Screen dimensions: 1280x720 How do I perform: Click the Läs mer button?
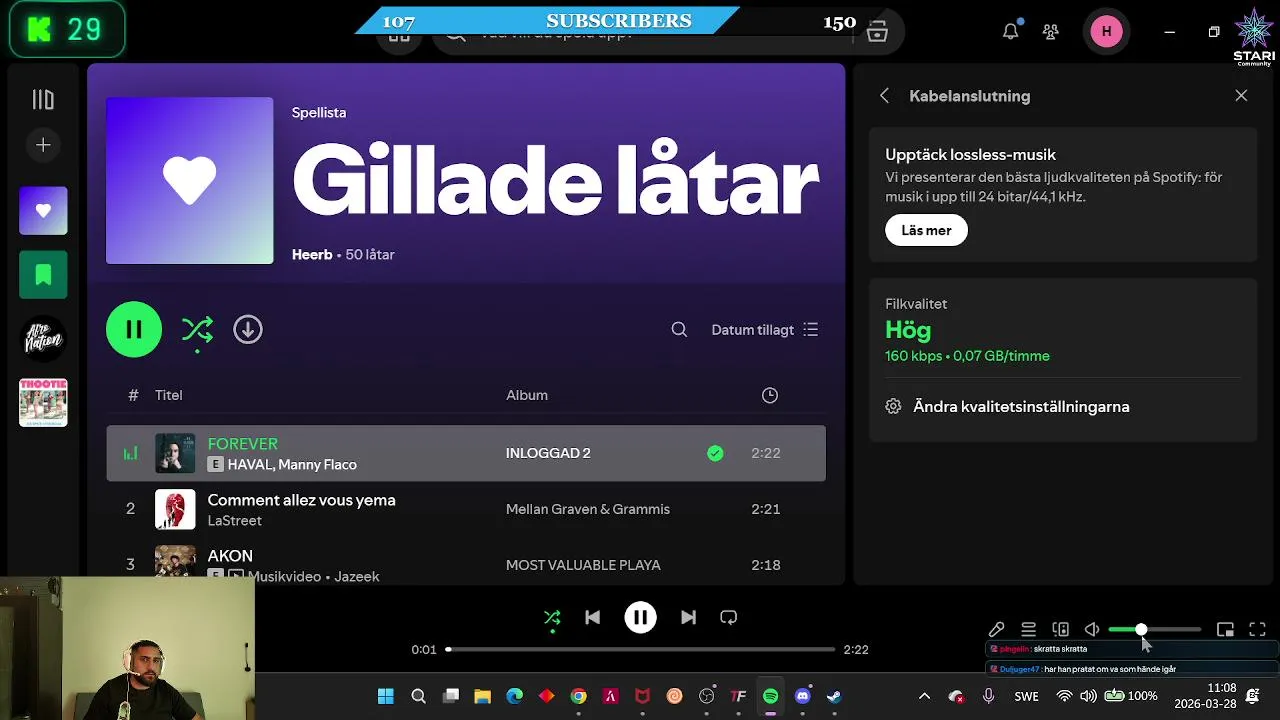coord(926,230)
